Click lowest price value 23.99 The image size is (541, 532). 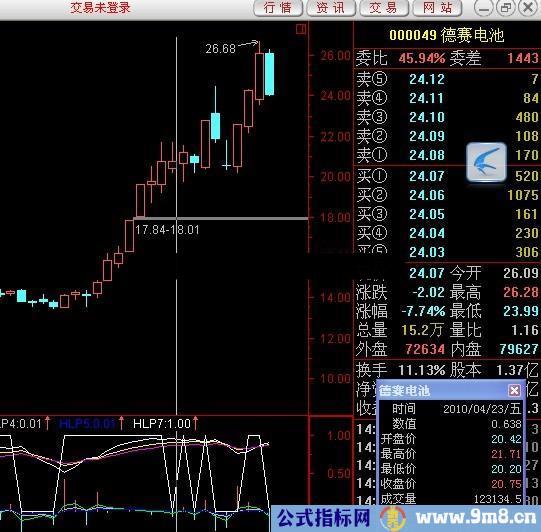520,311
